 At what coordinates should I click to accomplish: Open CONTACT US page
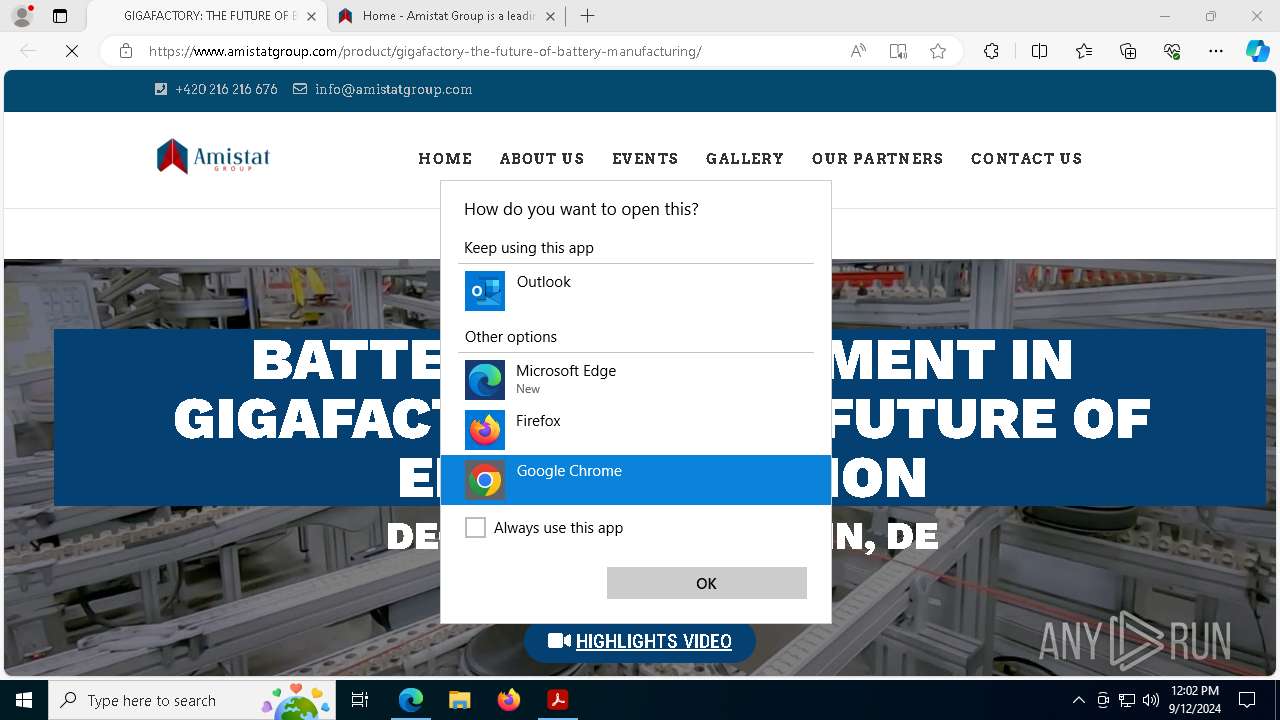1026,159
